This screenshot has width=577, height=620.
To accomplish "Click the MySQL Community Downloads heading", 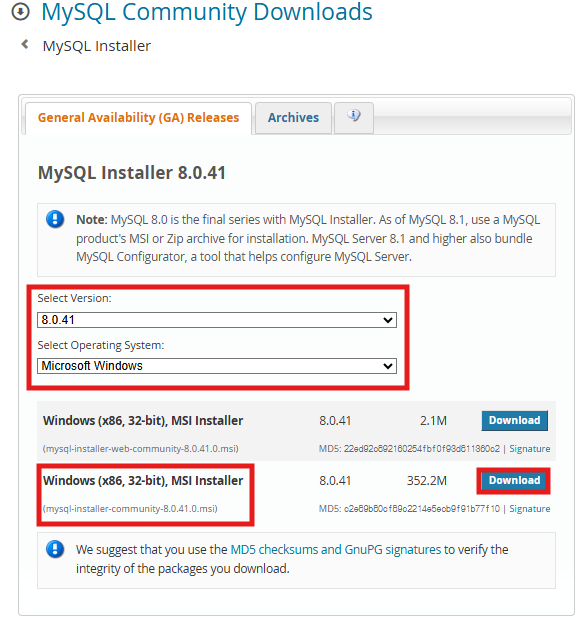I will pos(207,12).
